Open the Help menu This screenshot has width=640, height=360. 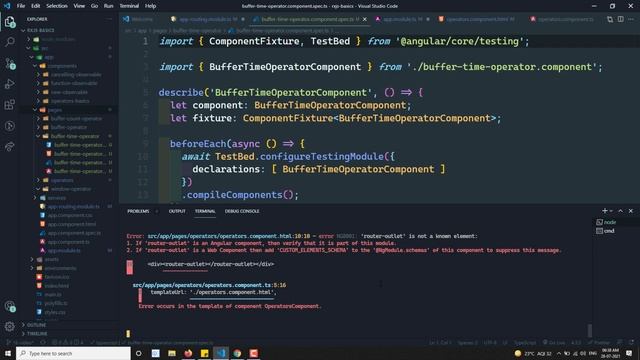click(151, 6)
